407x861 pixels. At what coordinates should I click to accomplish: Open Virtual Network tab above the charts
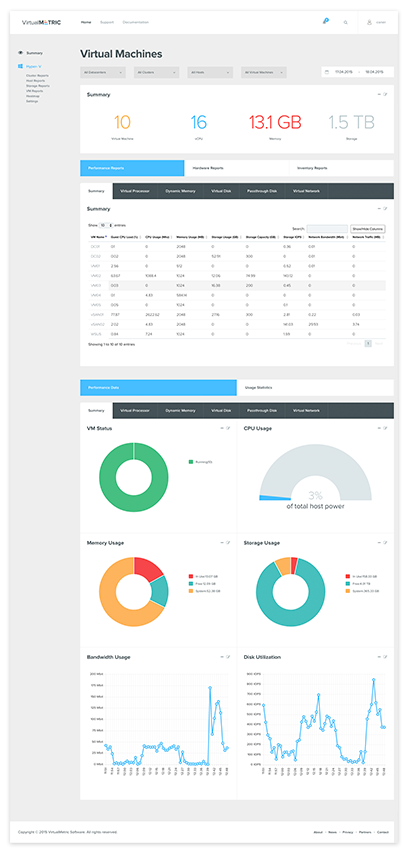click(x=306, y=410)
